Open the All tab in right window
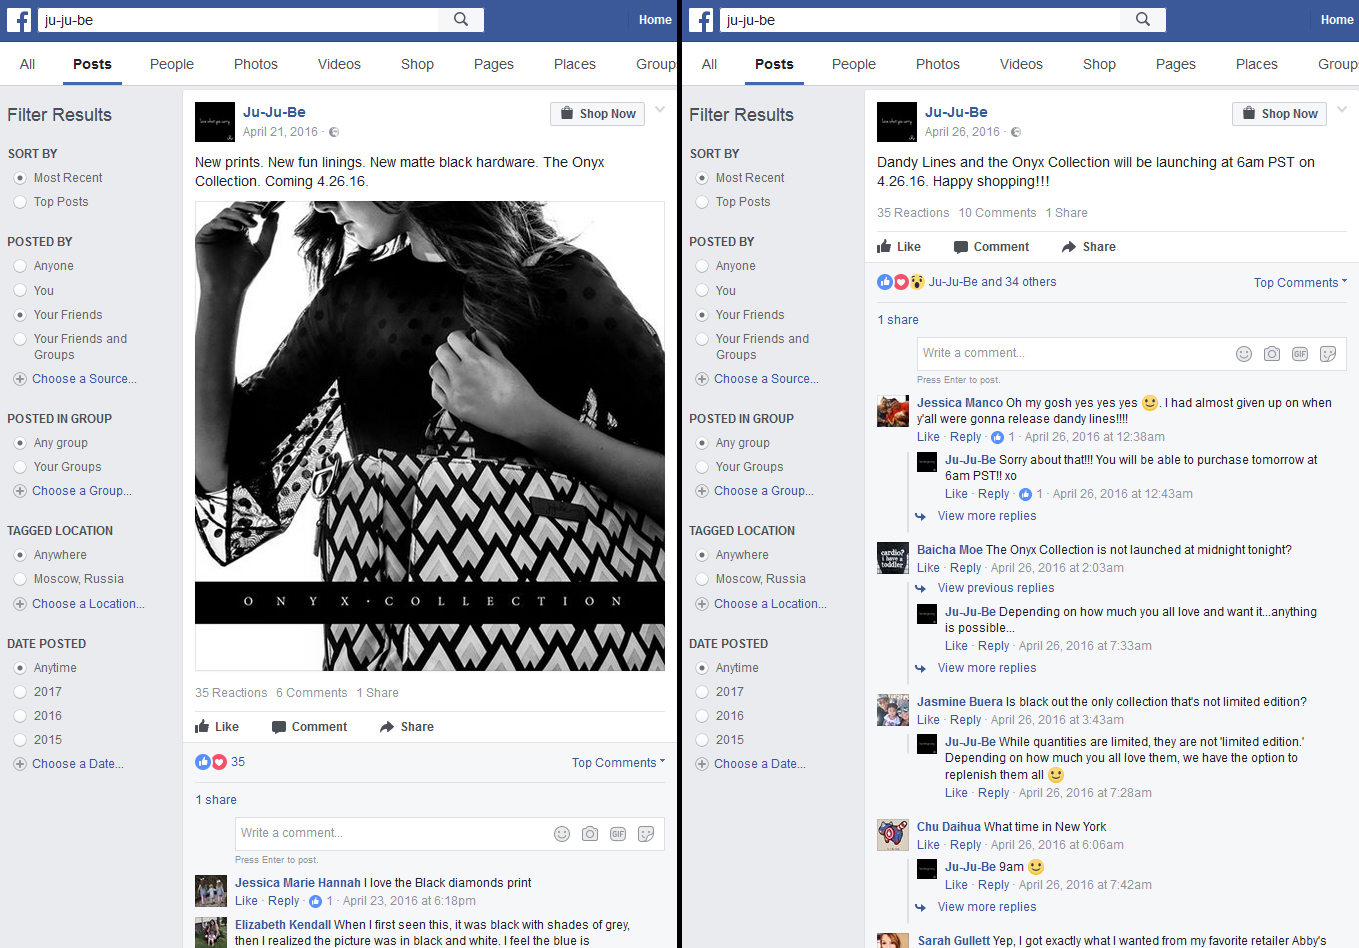Screen dimensions: 1359x948 [709, 64]
